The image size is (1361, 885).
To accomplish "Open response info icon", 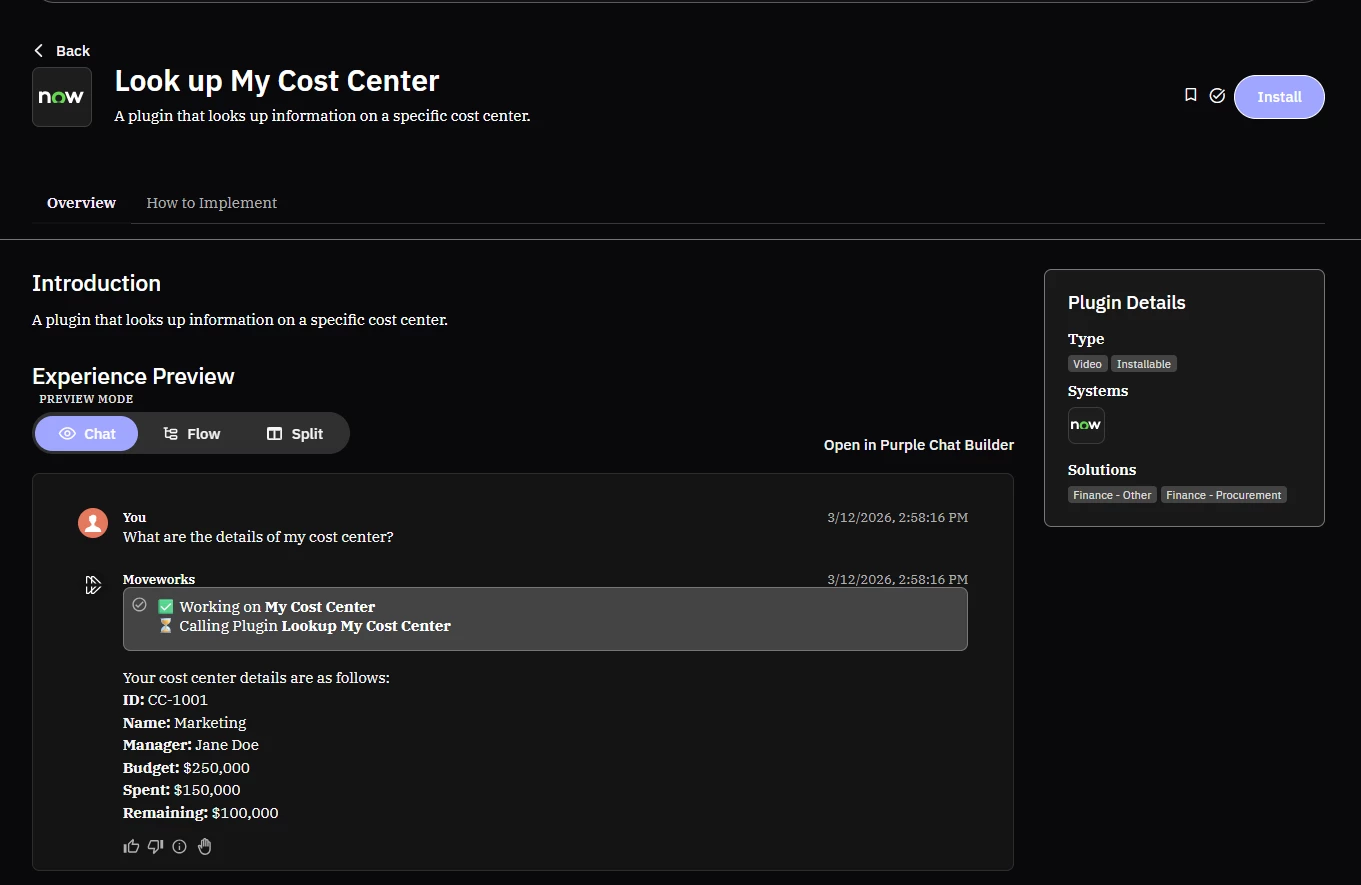I will click(x=180, y=847).
